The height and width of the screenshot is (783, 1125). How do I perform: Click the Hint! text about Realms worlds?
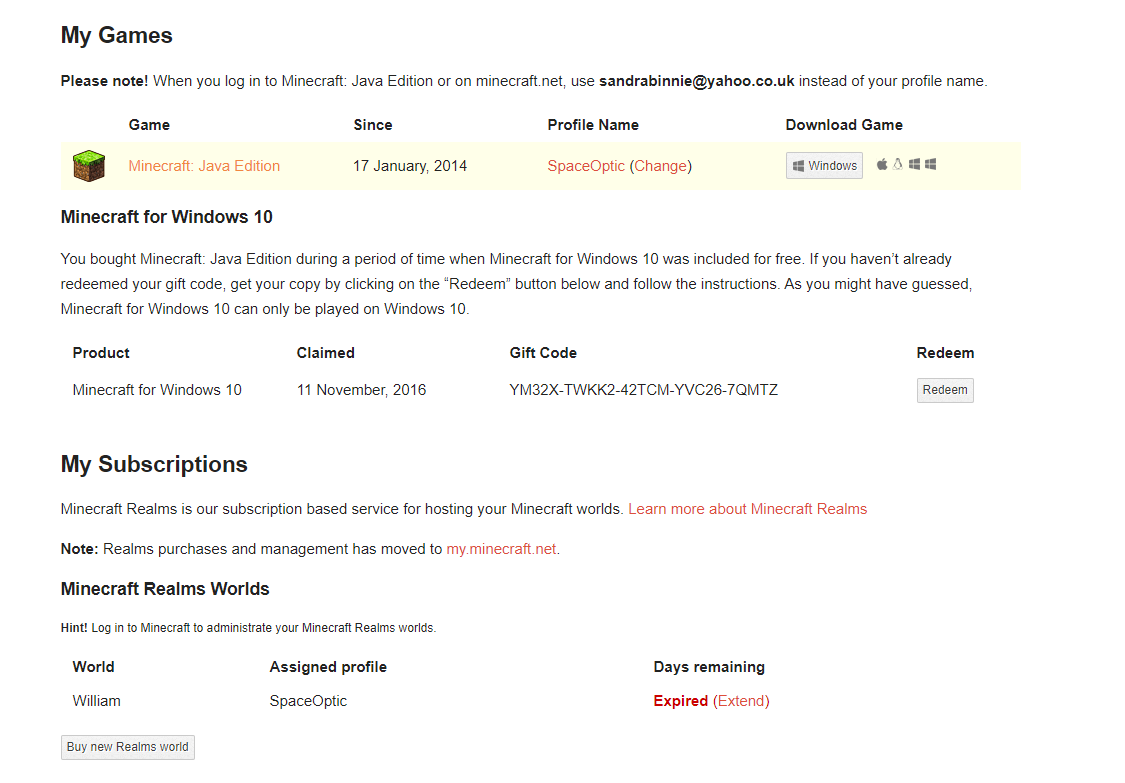248,628
